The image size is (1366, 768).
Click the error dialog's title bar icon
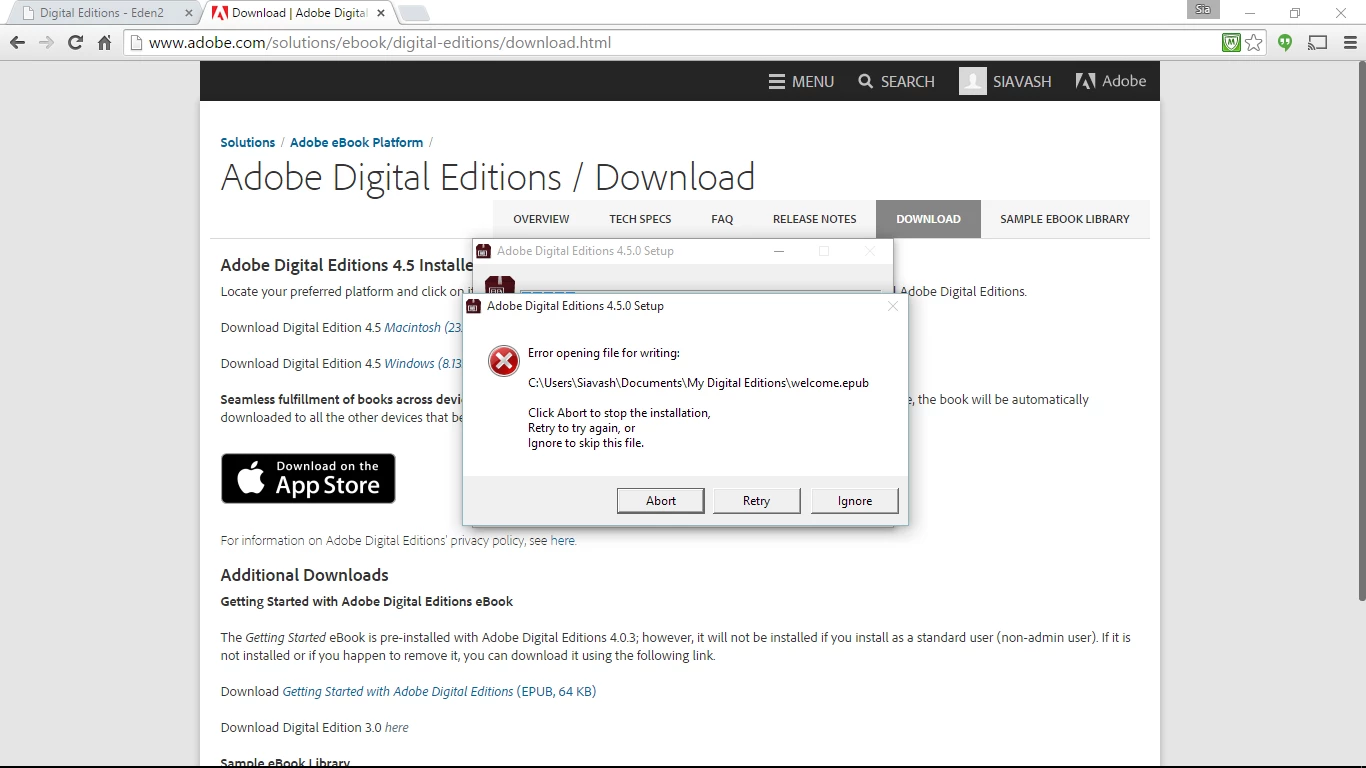475,306
